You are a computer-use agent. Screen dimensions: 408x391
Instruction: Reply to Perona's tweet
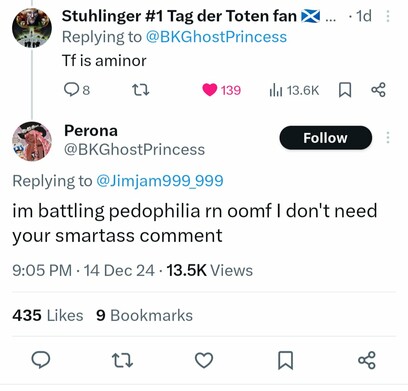41,360
